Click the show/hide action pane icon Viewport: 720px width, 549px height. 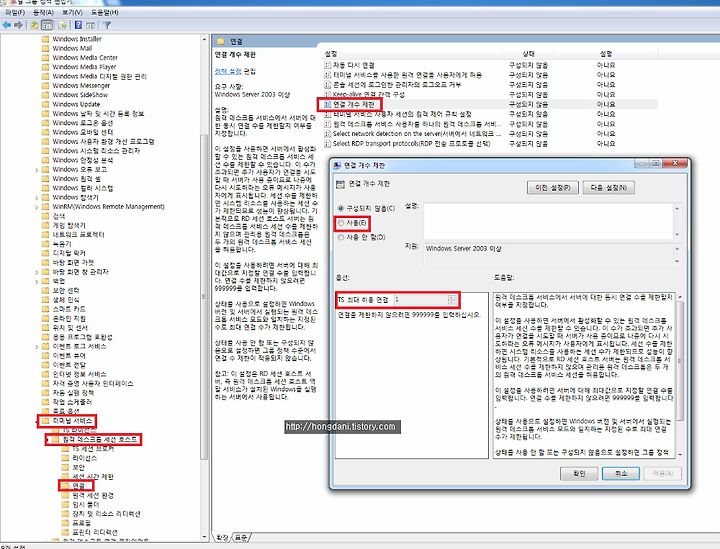pos(90,25)
